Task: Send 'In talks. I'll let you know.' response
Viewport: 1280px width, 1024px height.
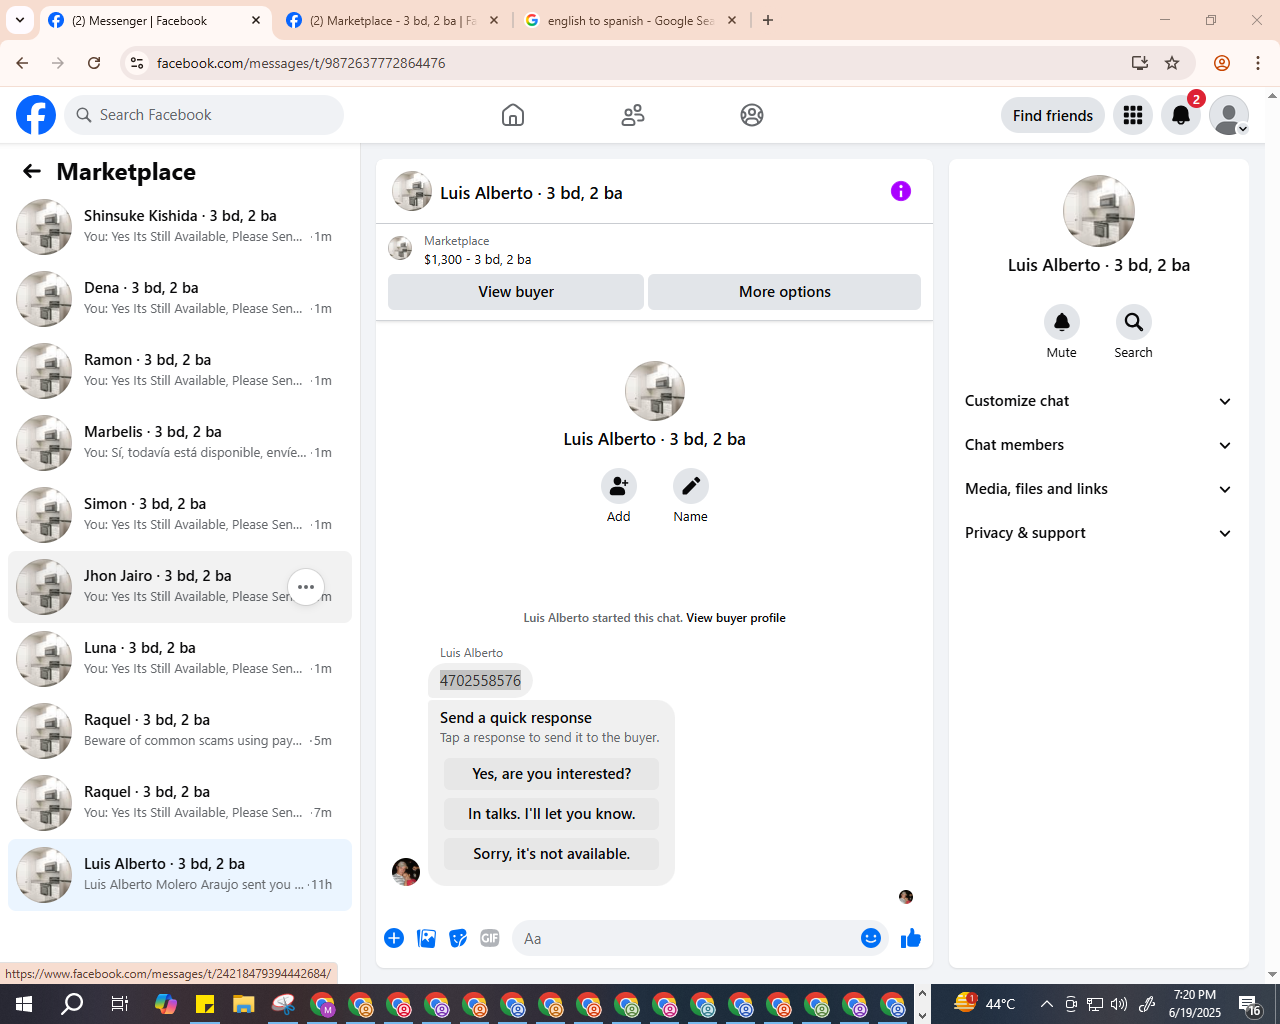Action: point(552,814)
